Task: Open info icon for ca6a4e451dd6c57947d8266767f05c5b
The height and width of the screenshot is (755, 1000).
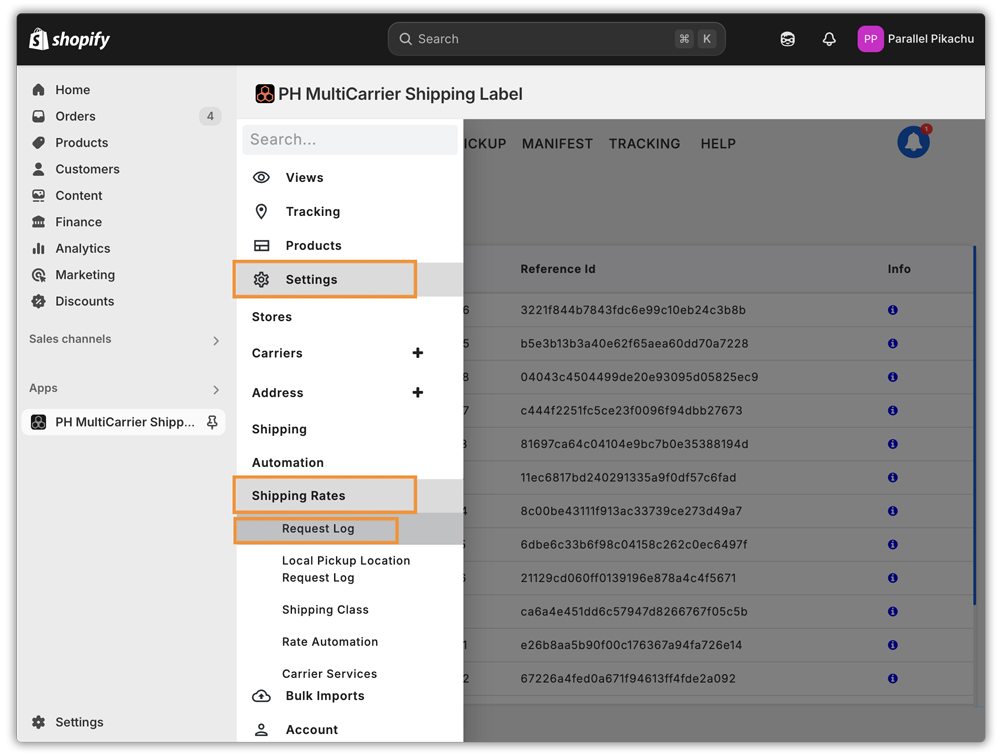Action: click(893, 612)
